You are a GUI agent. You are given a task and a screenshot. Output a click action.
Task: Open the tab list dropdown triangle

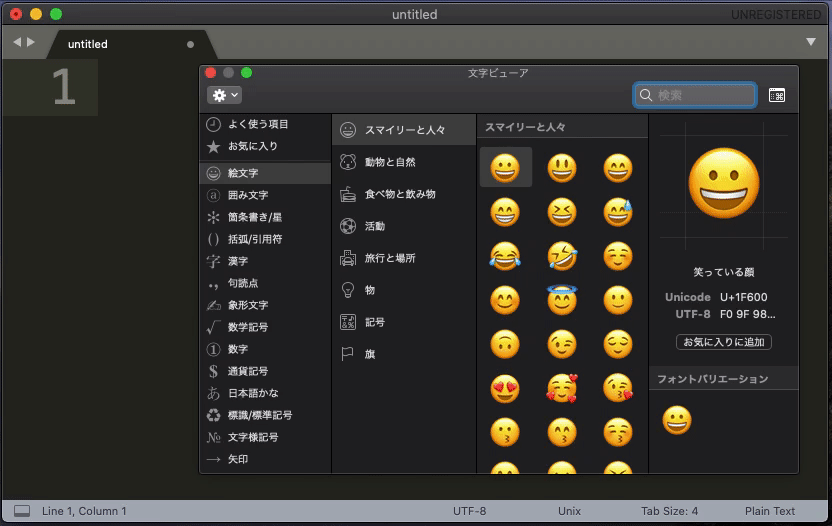tap(811, 42)
